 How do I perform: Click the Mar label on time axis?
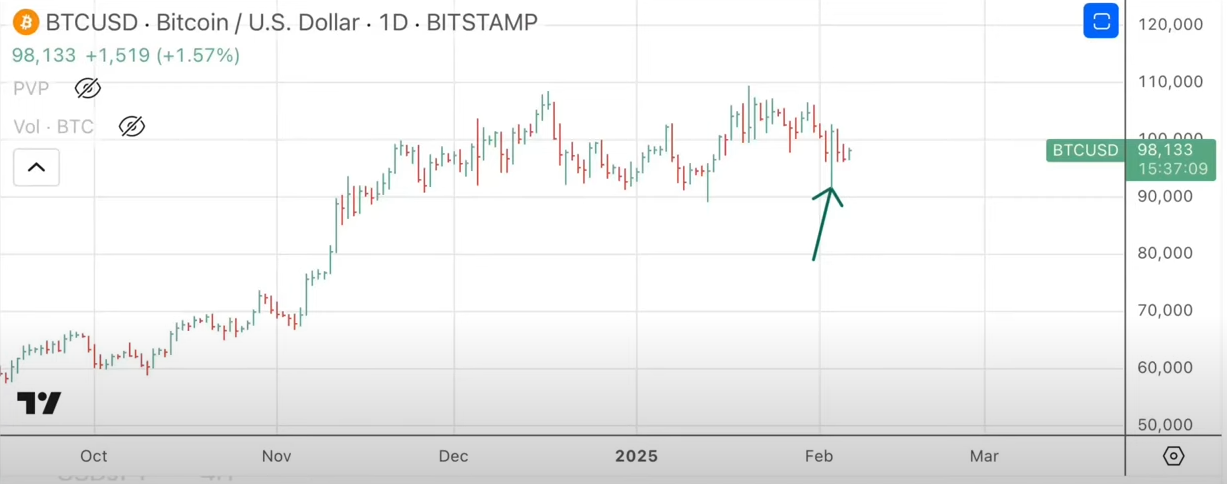tap(984, 456)
